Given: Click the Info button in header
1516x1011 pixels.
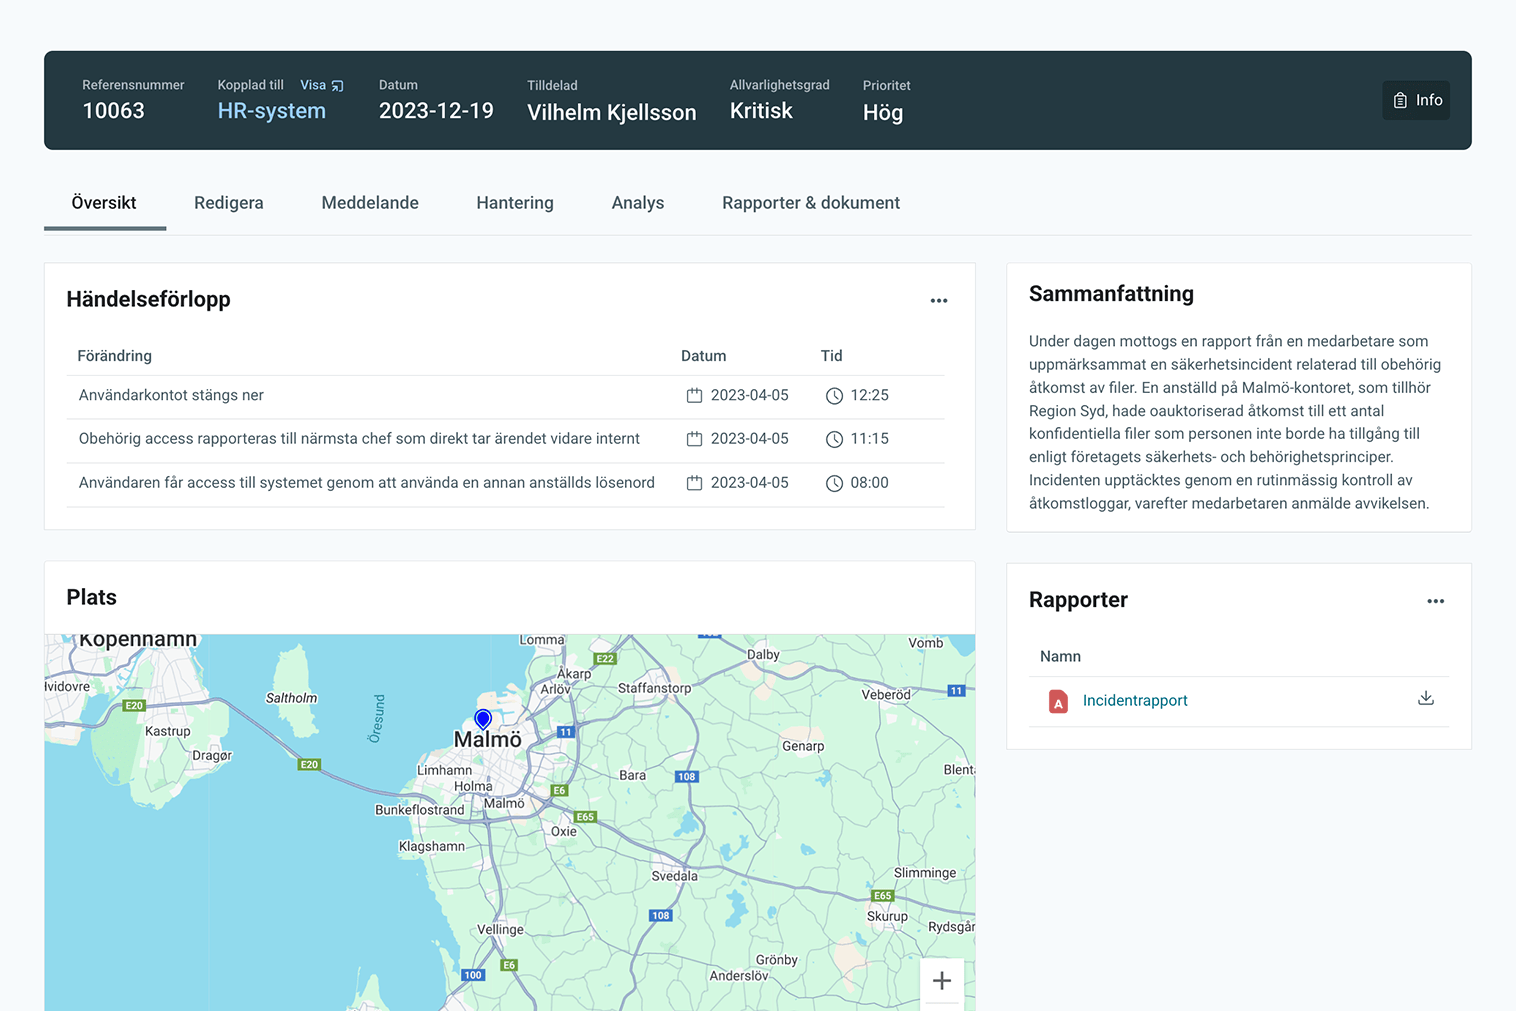Looking at the screenshot, I should [x=1416, y=100].
